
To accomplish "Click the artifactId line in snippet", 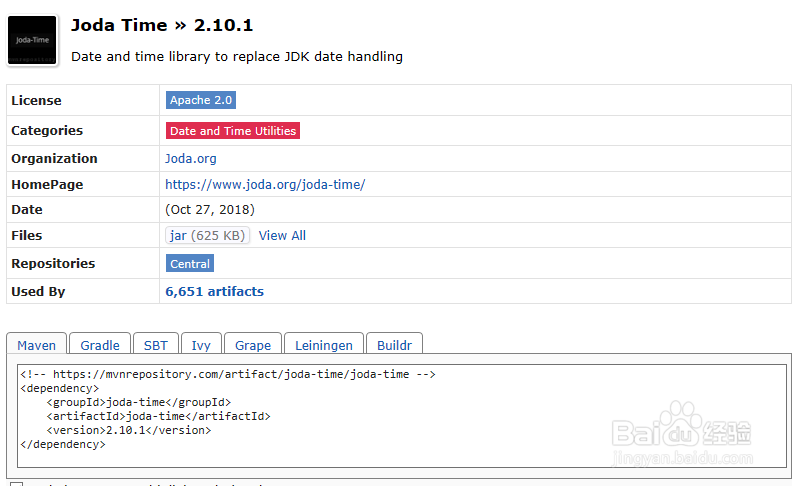I will click(x=158, y=416).
